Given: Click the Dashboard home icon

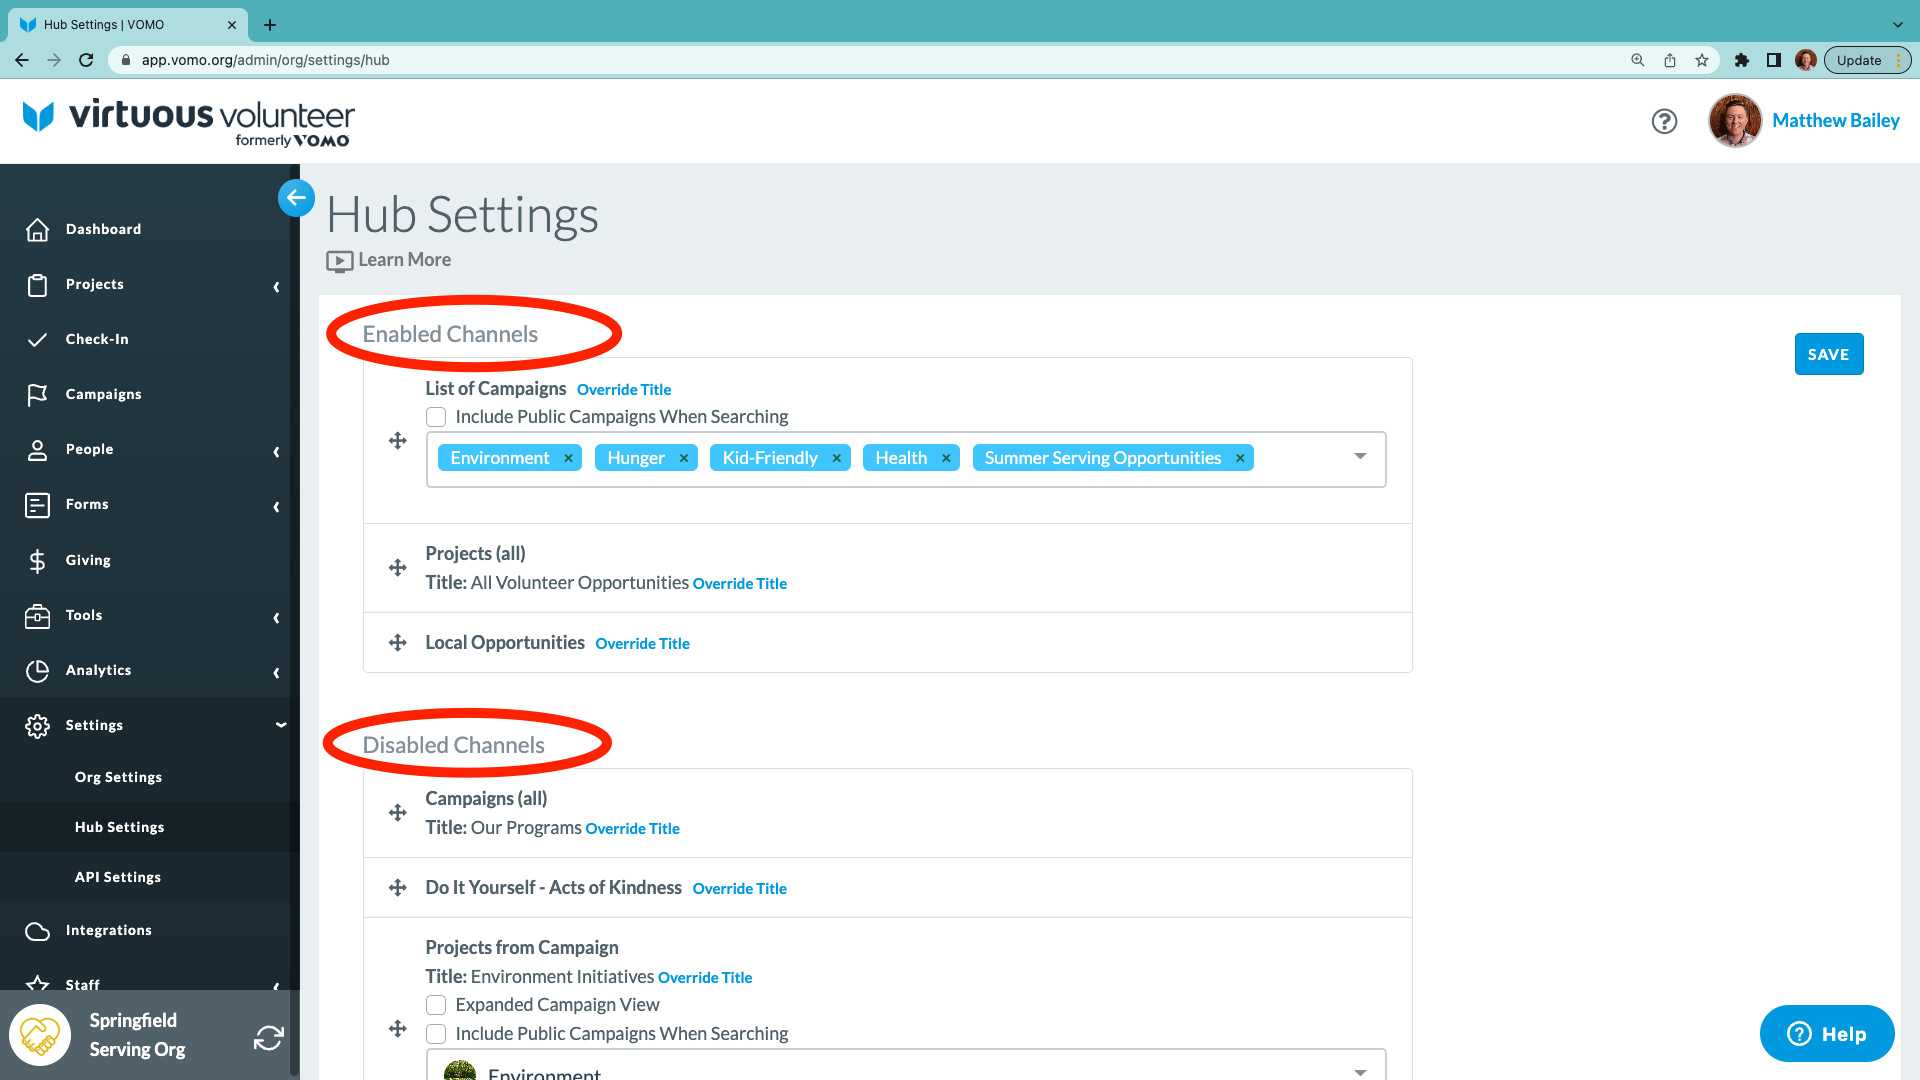Looking at the screenshot, I should pos(37,229).
